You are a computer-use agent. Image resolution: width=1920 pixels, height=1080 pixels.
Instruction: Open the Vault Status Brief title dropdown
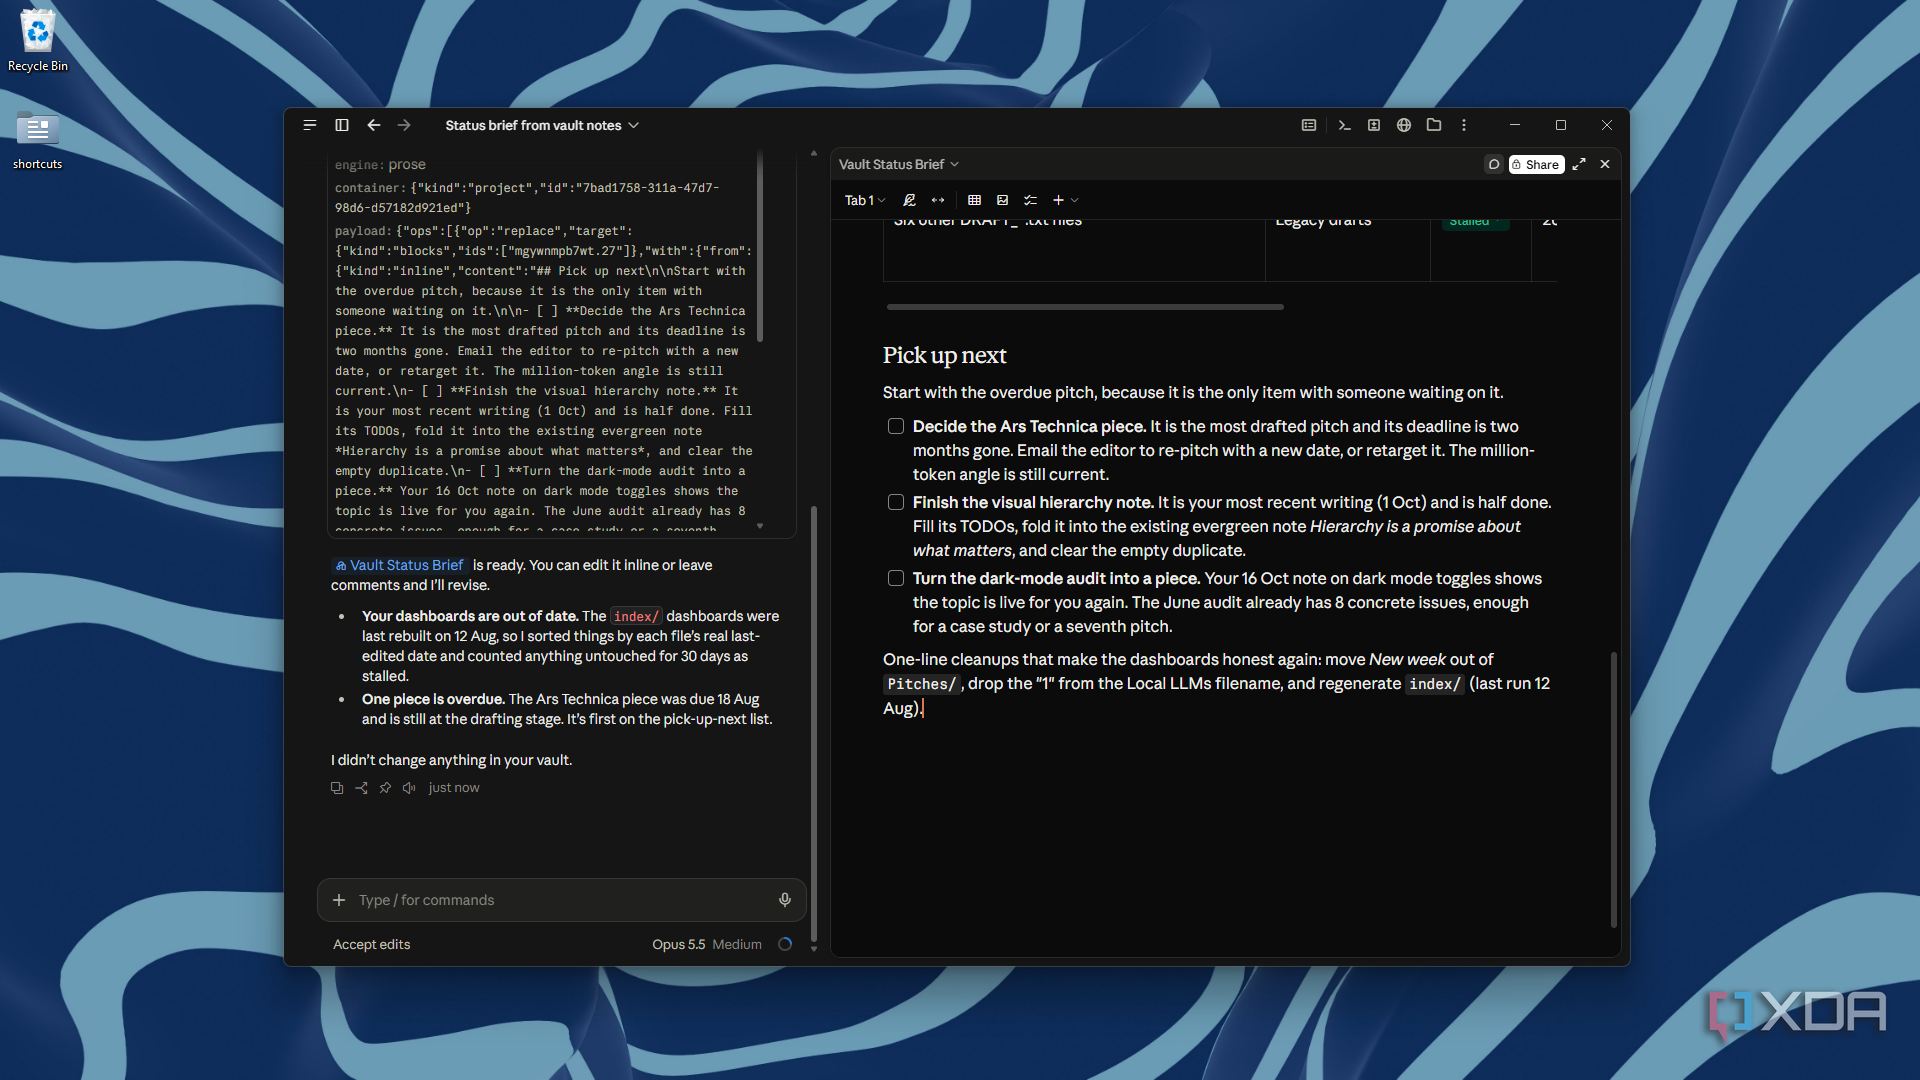point(899,164)
